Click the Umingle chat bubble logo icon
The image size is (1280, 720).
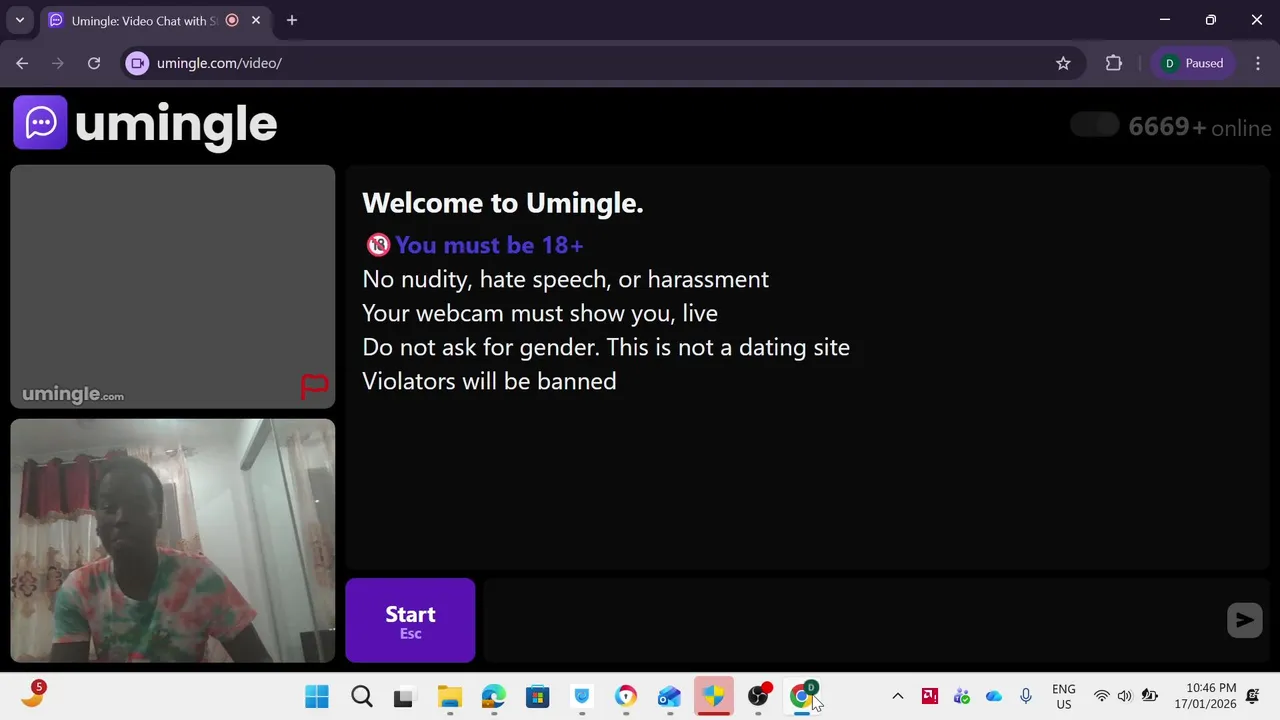40,122
